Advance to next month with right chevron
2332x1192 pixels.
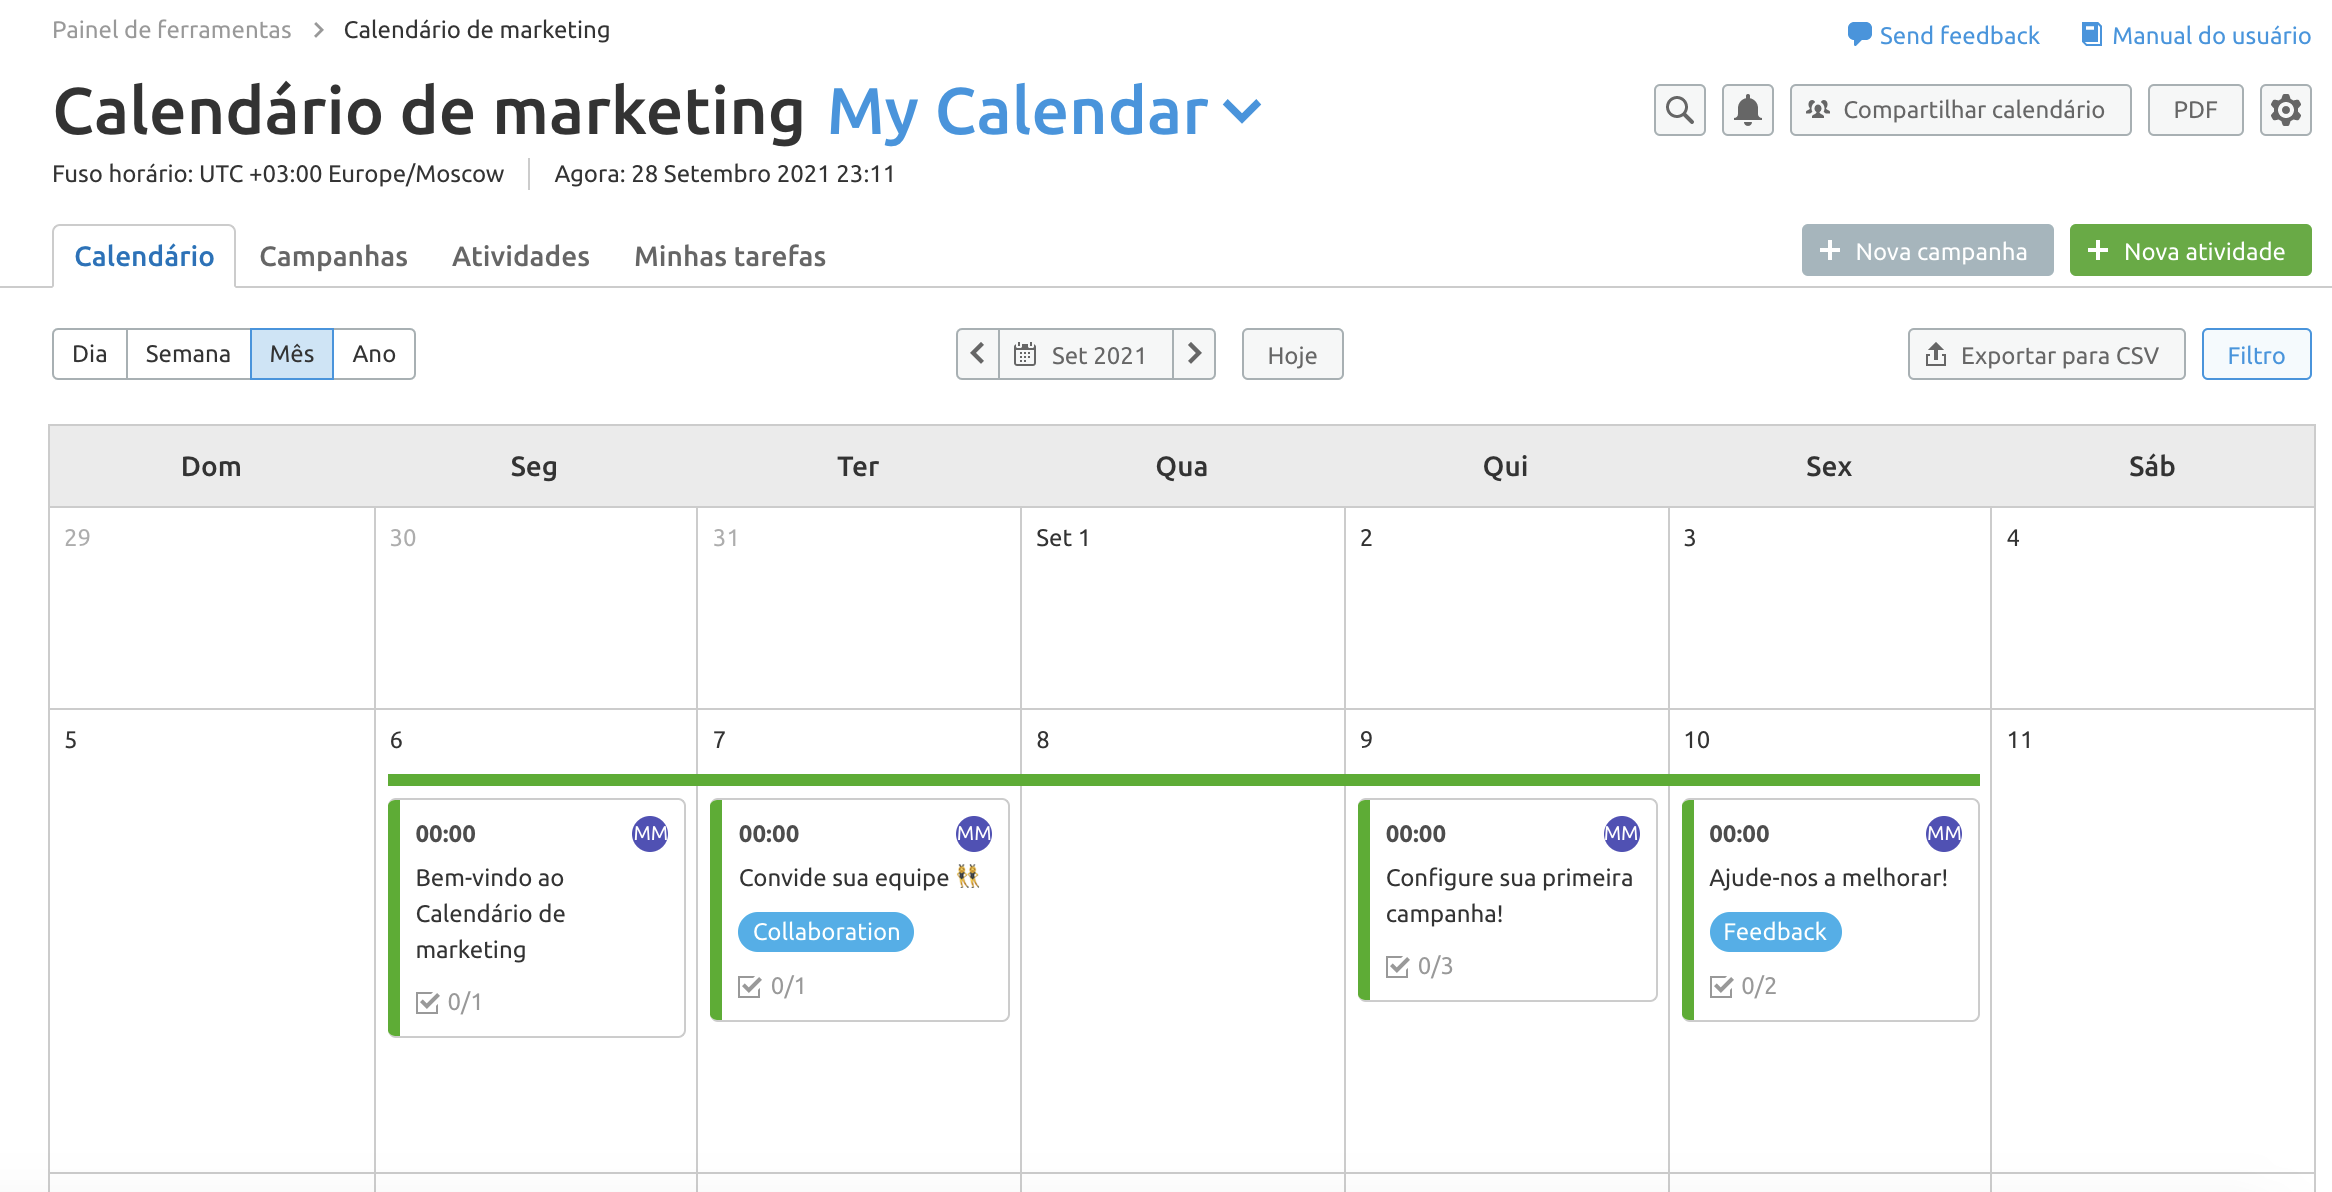pos(1195,354)
